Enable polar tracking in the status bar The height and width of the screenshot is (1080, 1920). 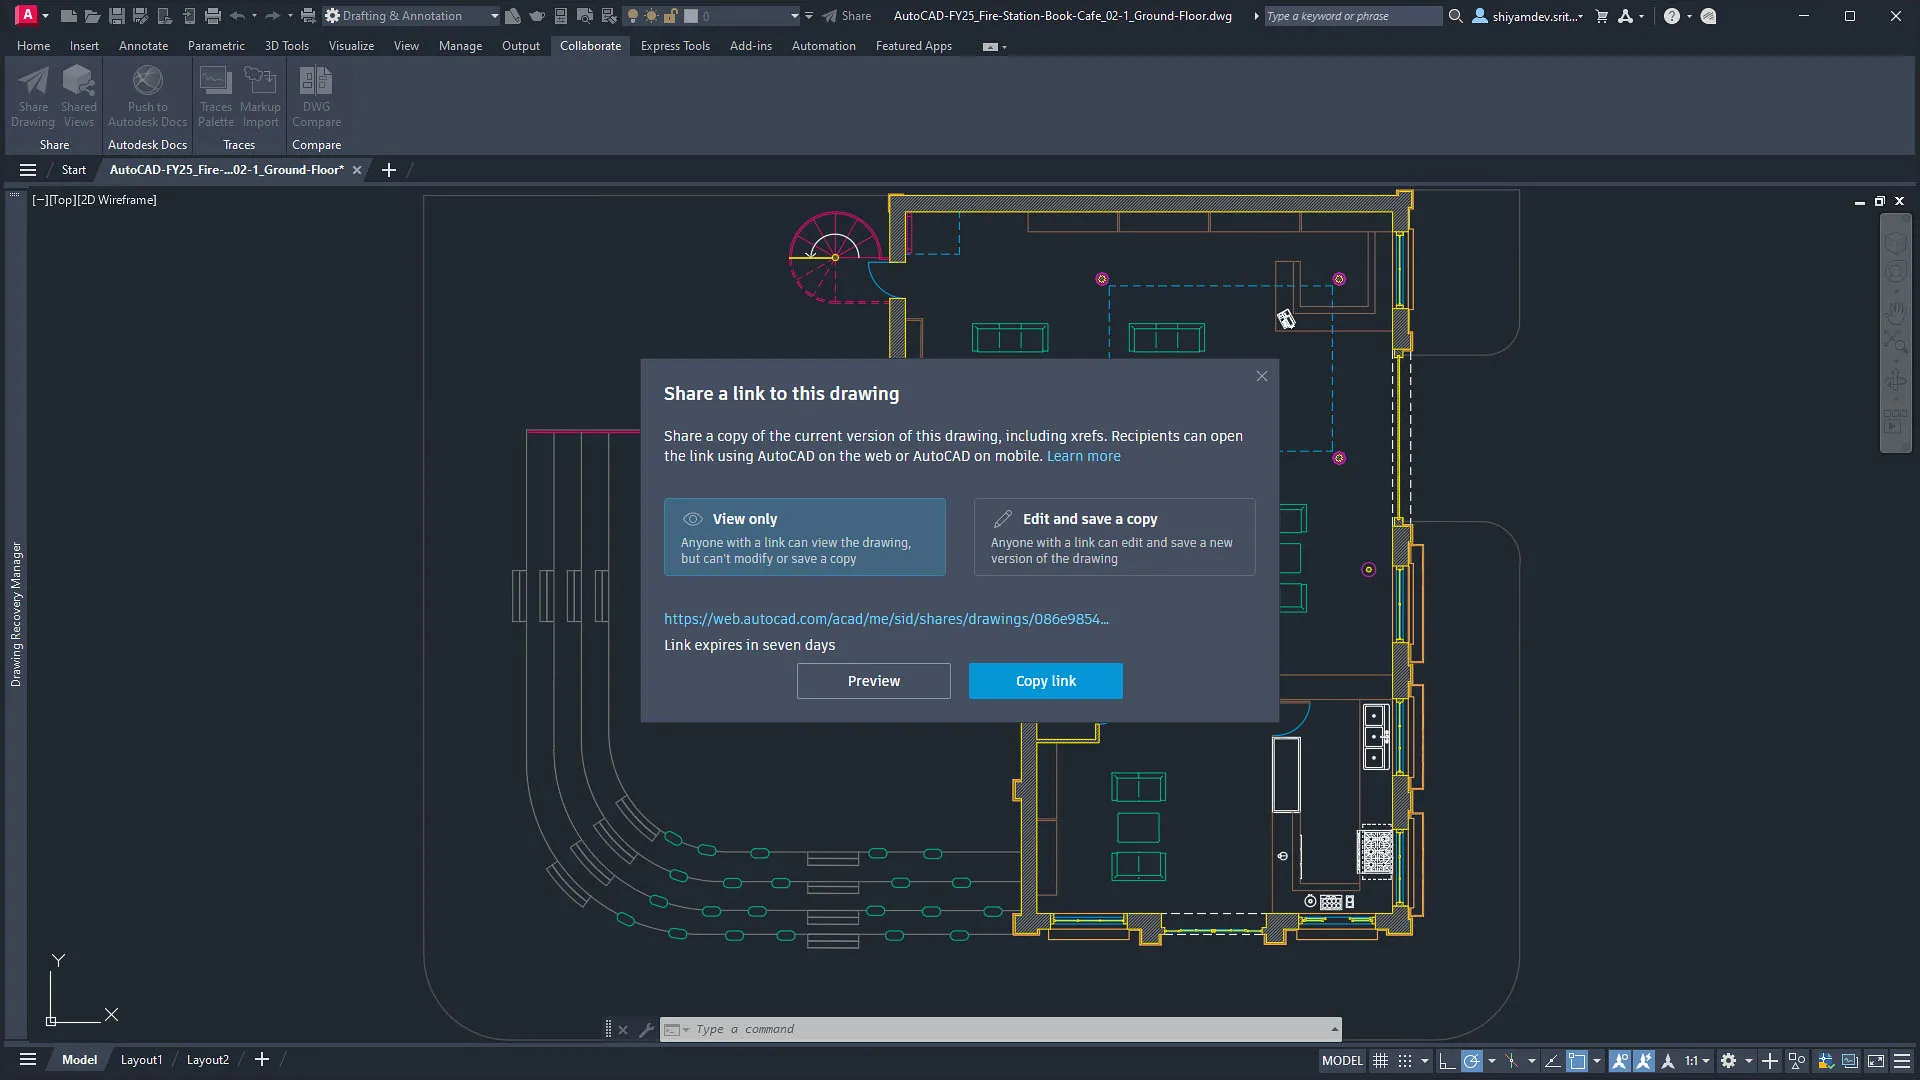(x=1473, y=1061)
